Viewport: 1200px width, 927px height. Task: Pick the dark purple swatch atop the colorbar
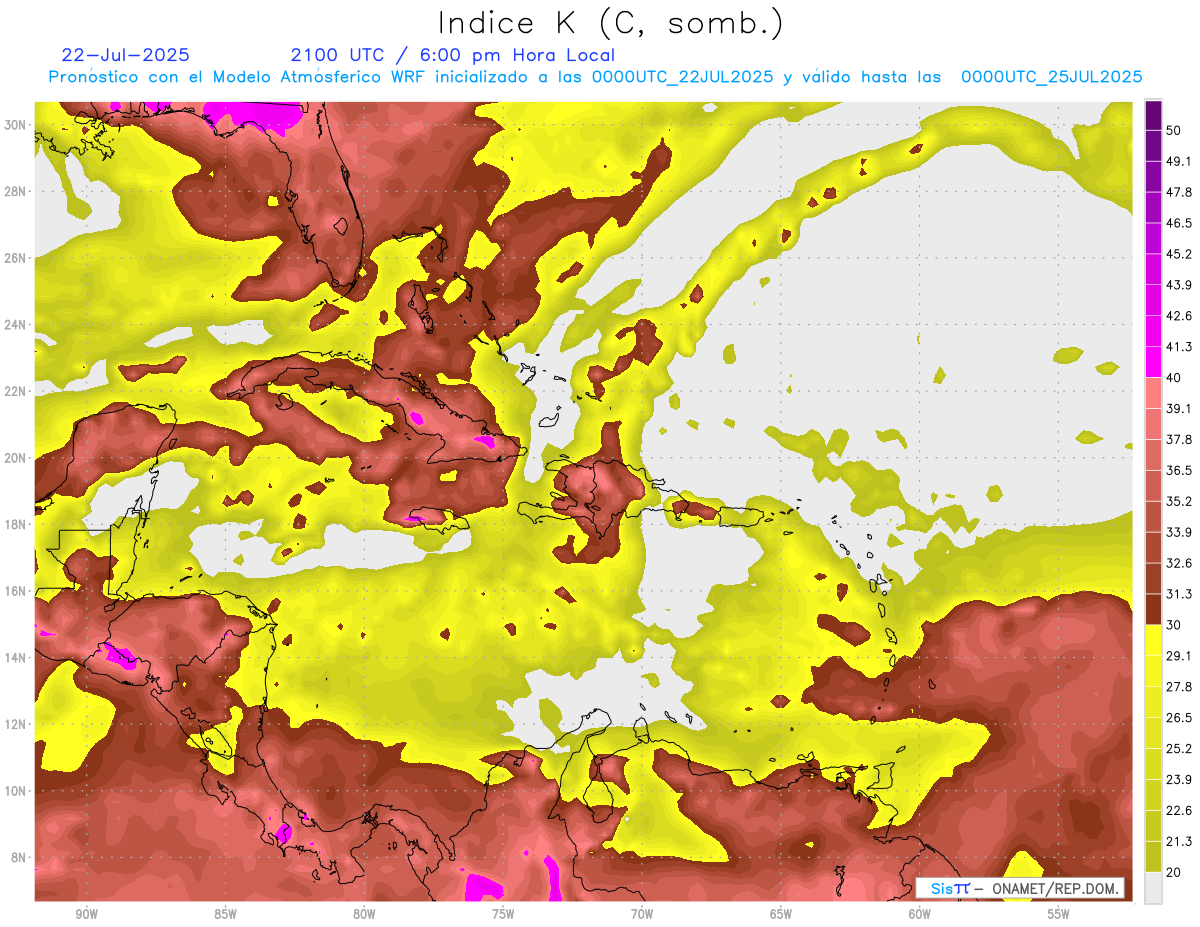(1153, 115)
